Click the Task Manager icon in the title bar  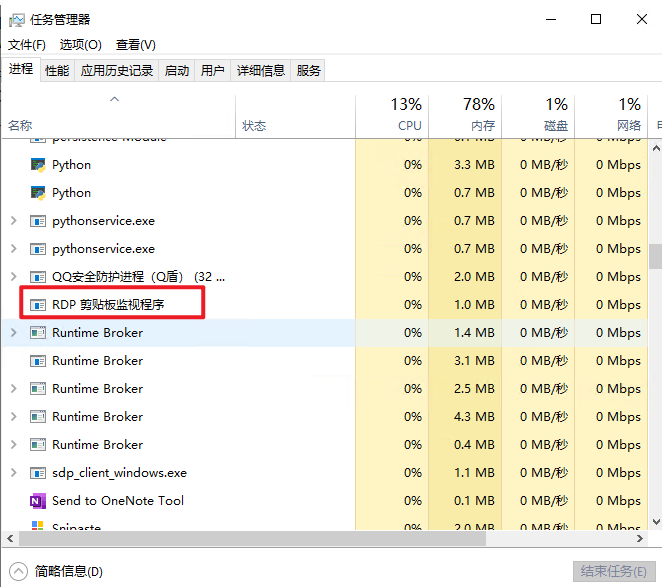coord(17,20)
